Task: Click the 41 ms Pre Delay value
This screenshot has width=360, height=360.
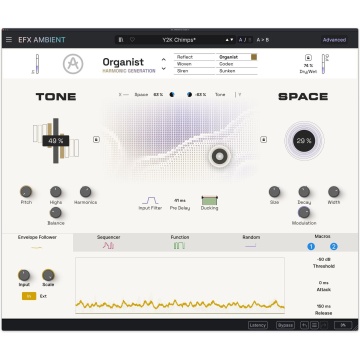Action: (180, 201)
